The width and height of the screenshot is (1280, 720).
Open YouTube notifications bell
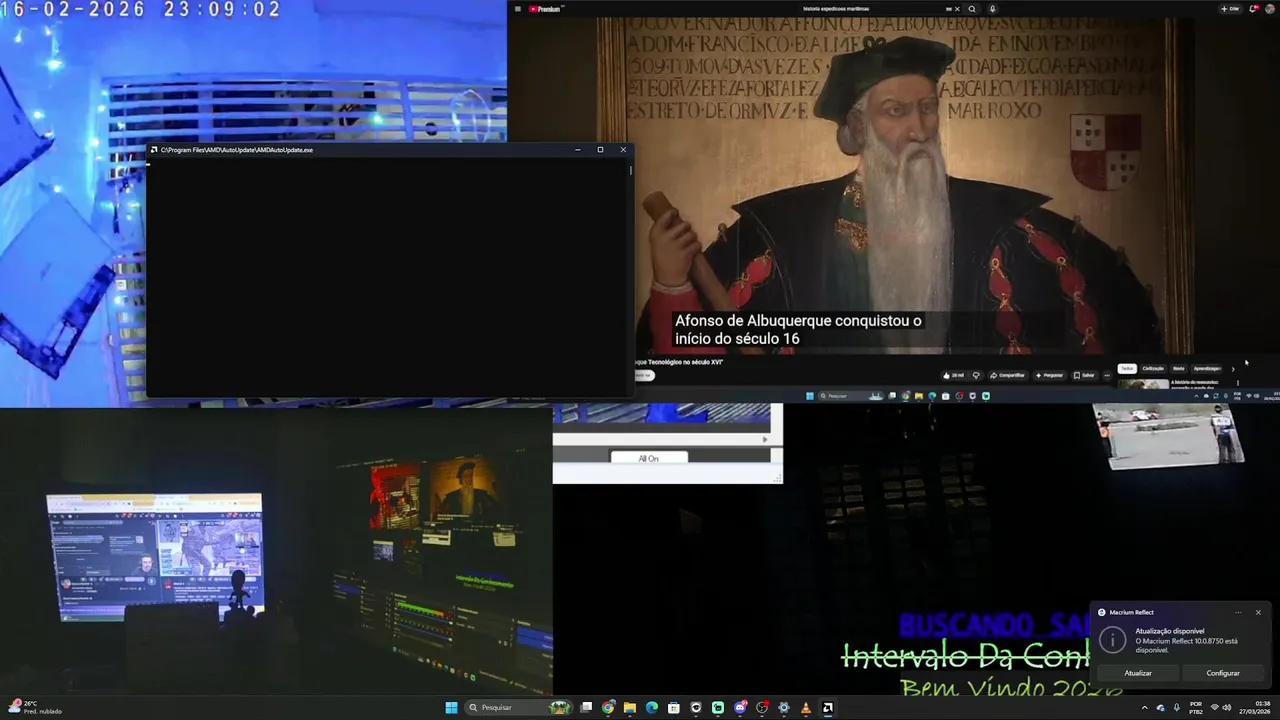pos(1254,9)
